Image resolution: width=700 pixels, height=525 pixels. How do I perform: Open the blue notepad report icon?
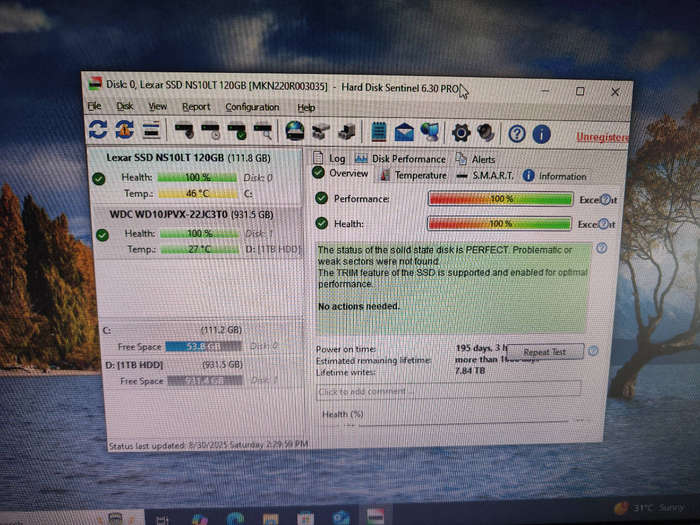point(379,132)
